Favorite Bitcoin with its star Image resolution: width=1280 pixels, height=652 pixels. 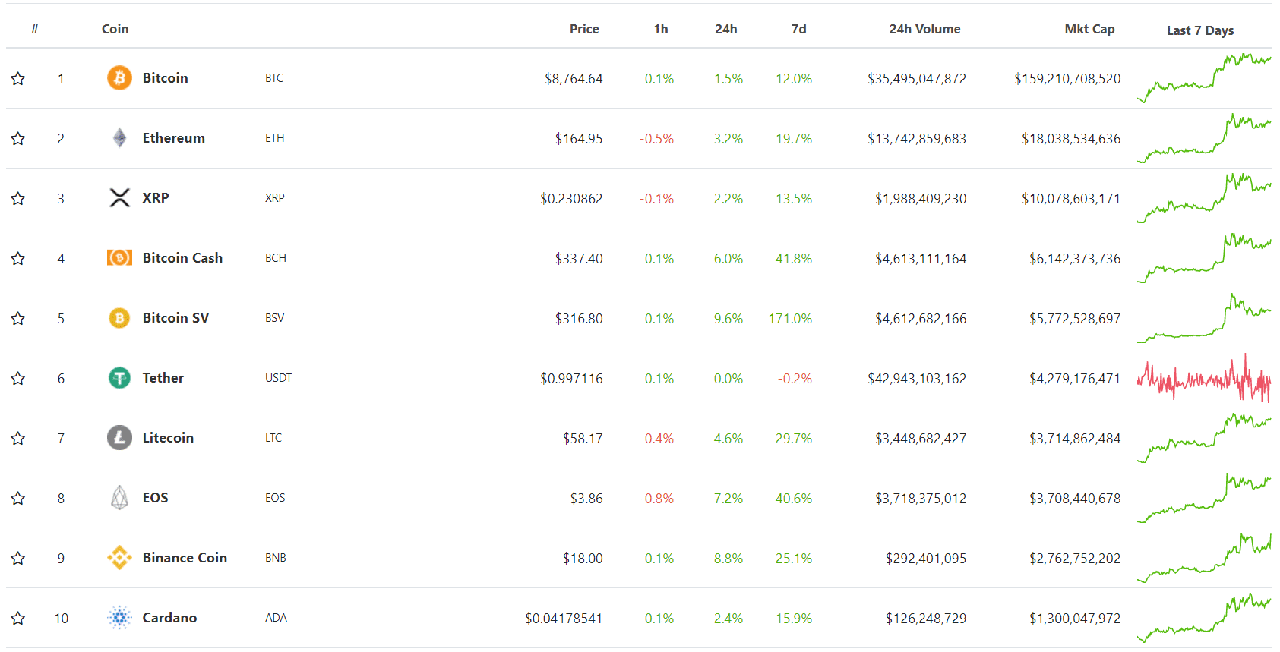coord(18,78)
